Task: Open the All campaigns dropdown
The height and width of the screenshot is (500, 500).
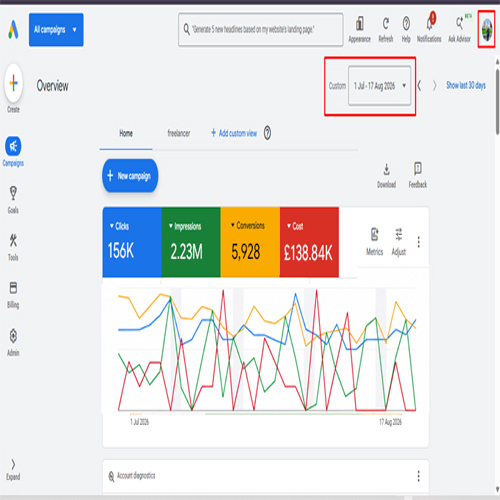Action: 56,30
